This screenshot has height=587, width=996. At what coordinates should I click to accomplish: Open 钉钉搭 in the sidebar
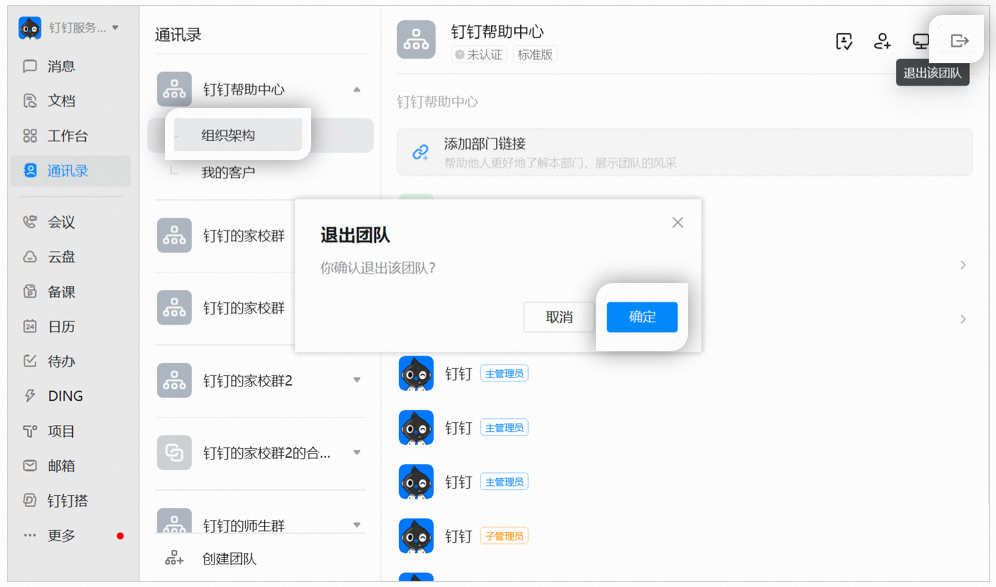pyautogui.click(x=67, y=501)
